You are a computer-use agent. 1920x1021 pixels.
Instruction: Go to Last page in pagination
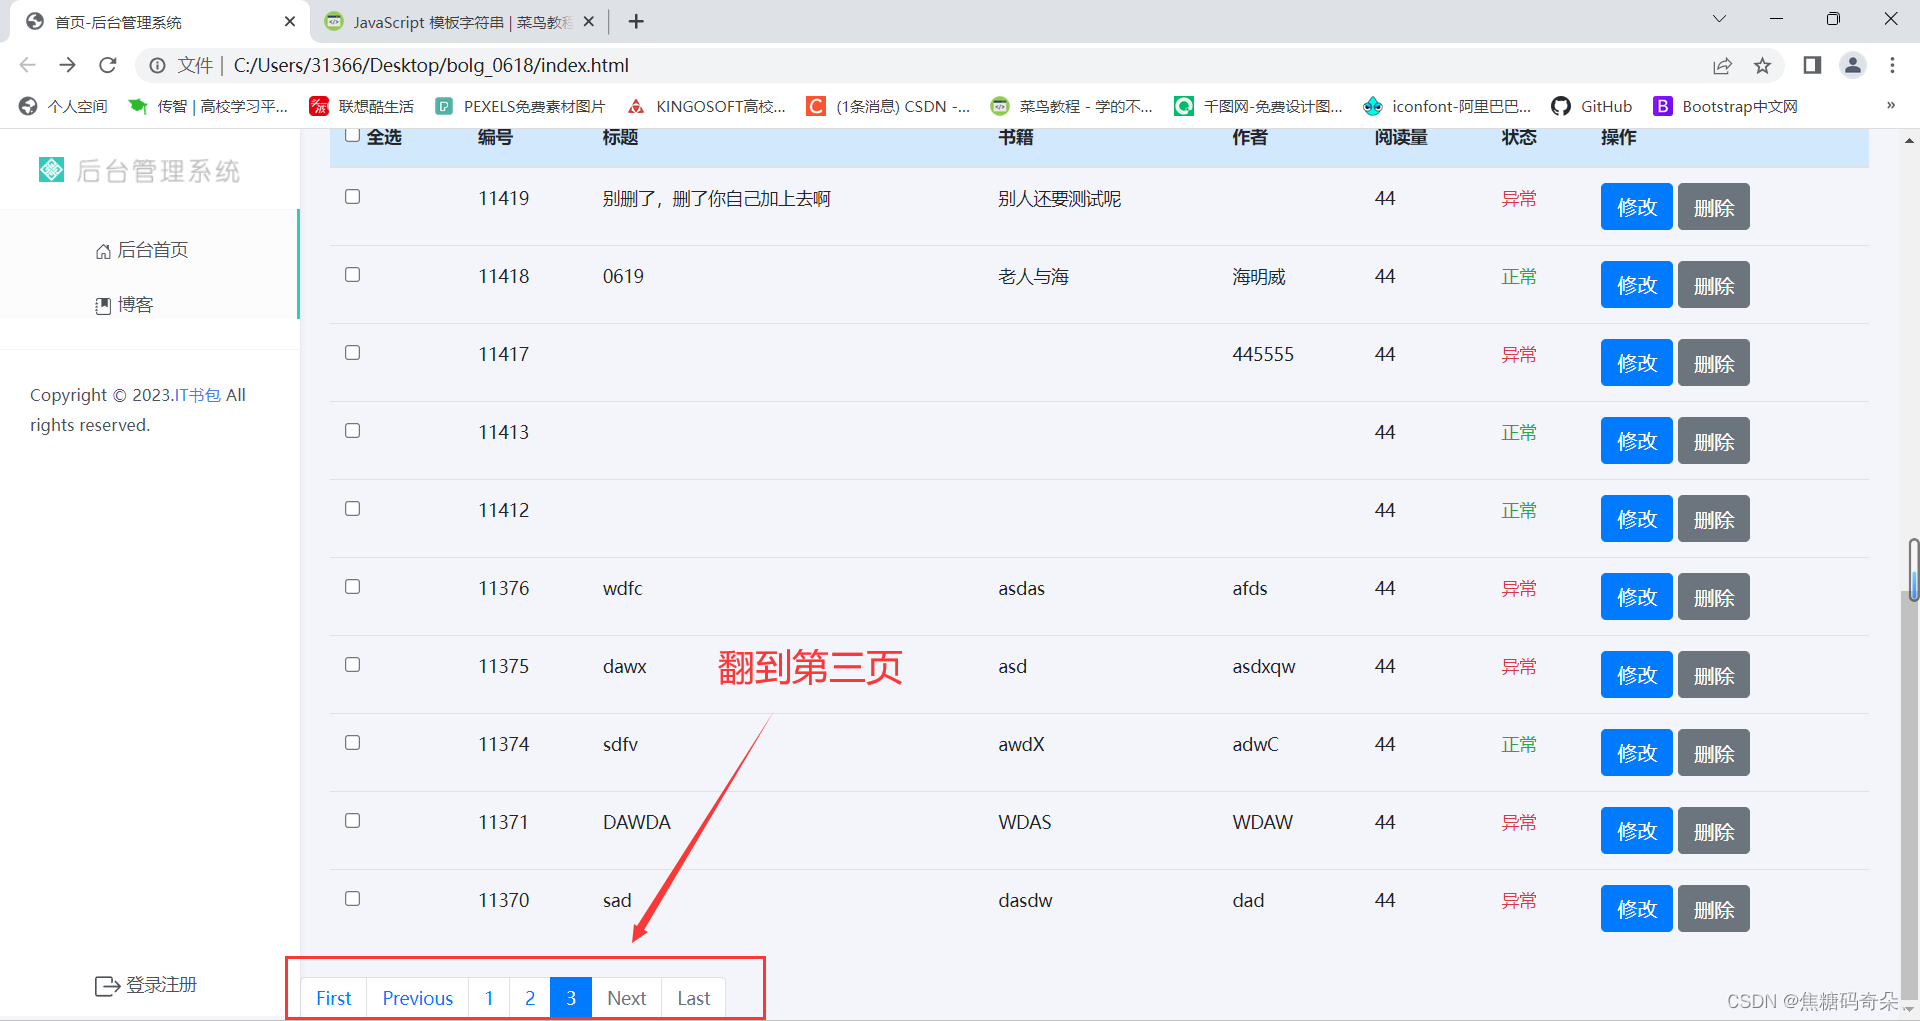tap(694, 998)
